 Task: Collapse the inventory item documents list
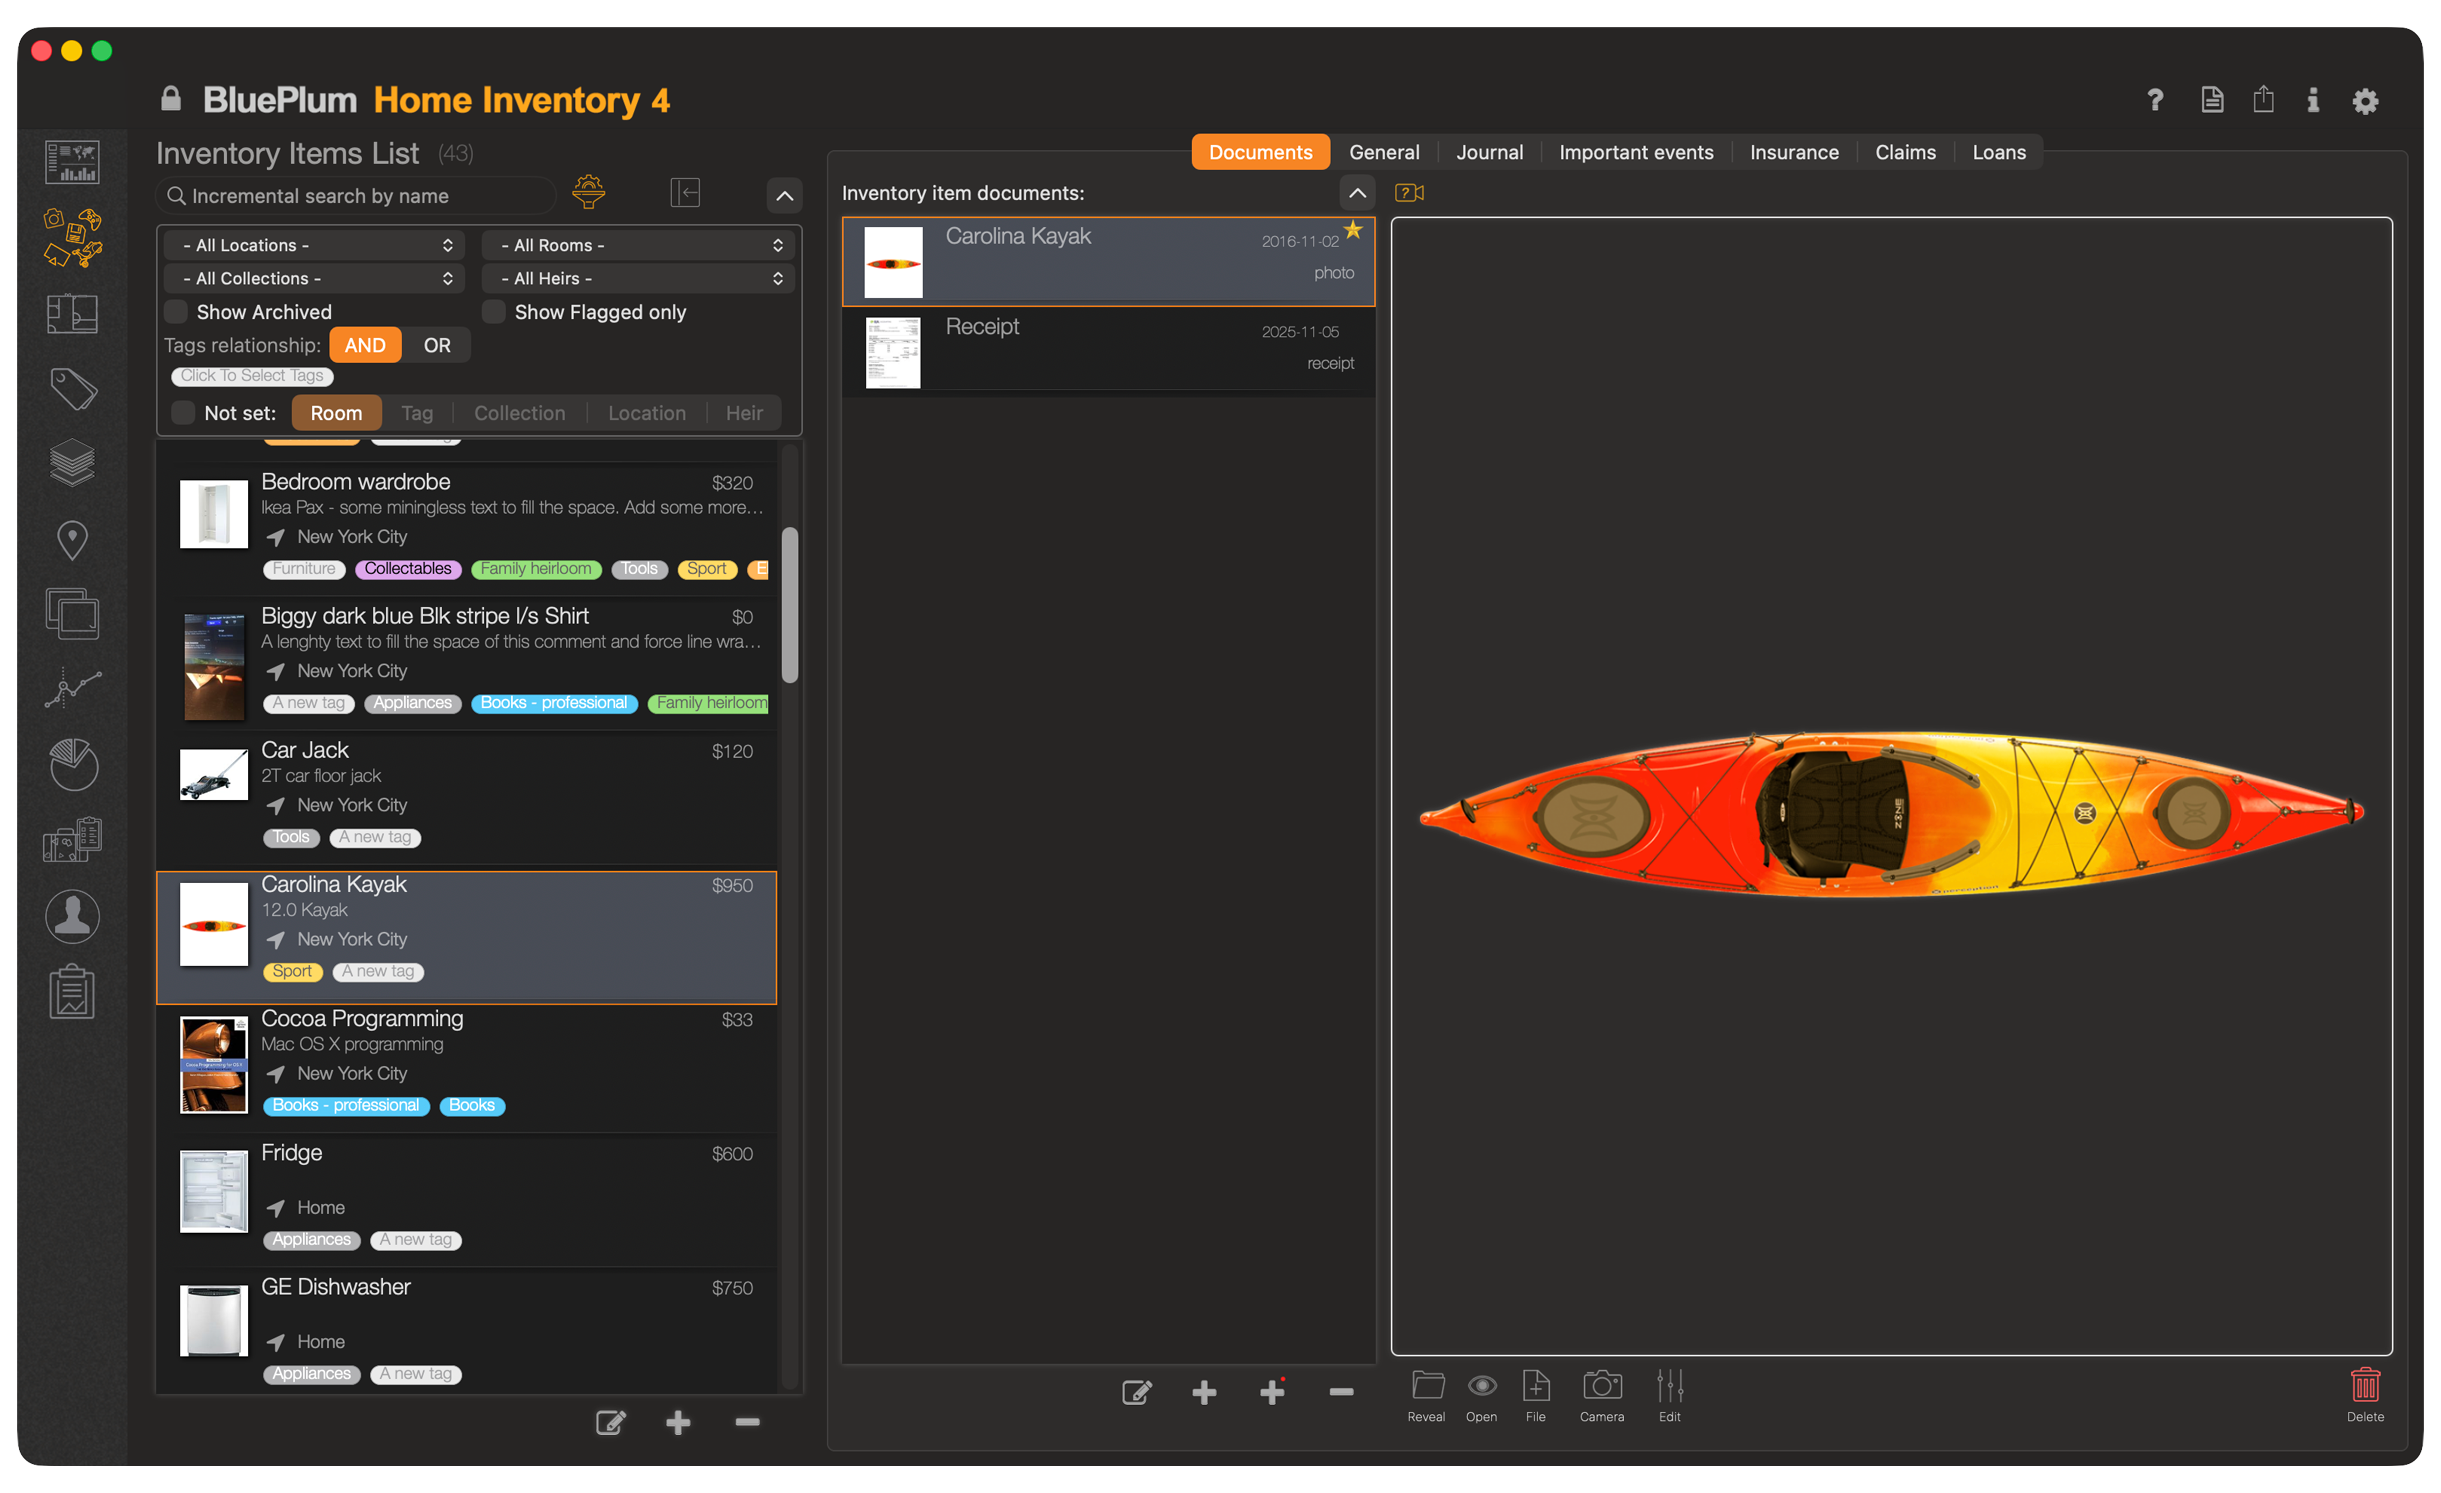(x=1356, y=193)
